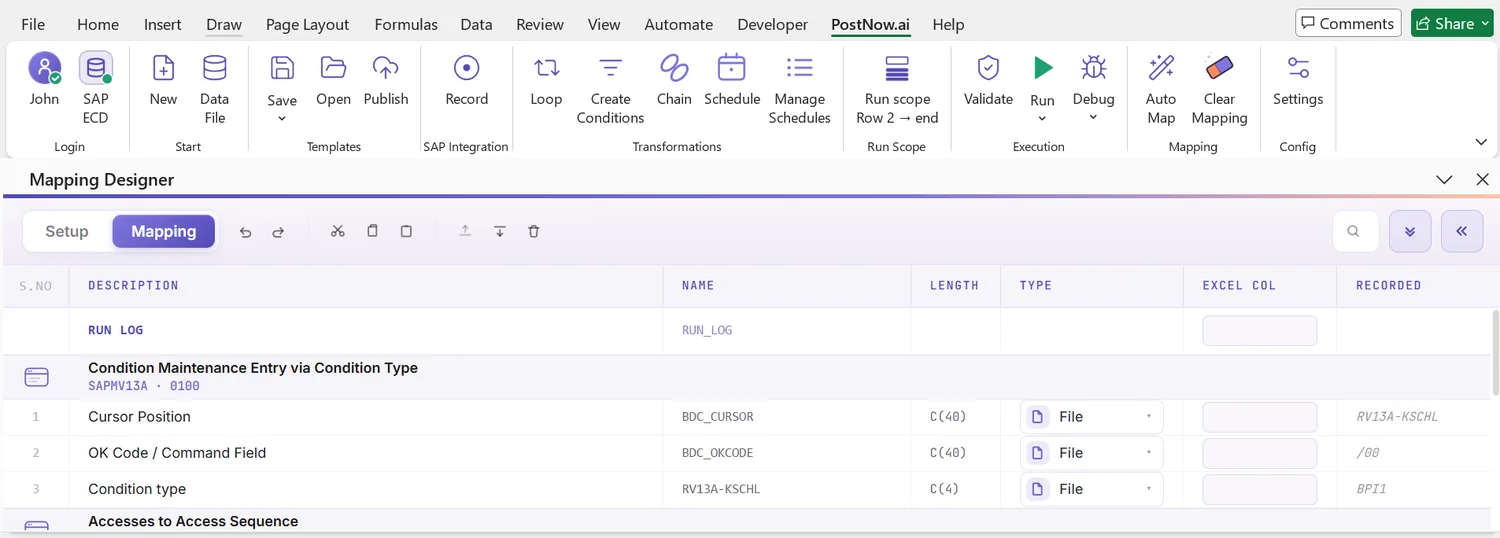Expand the Debug dropdown arrow
The width and height of the screenshot is (1500, 538).
pos(1093,118)
